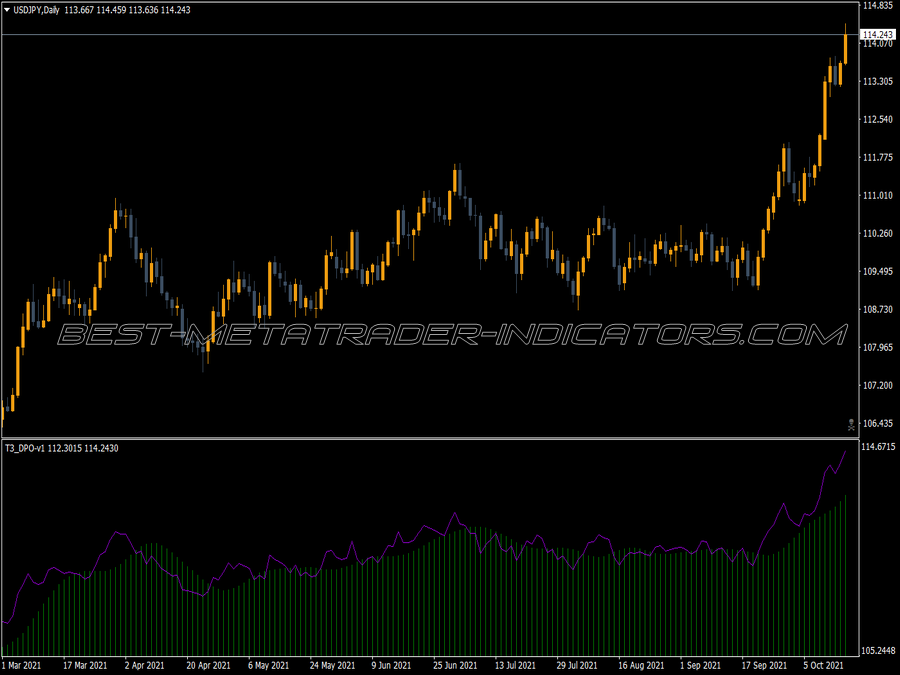
Task: Click the USDJPY,Daily symbol title text
Action: 36,10
